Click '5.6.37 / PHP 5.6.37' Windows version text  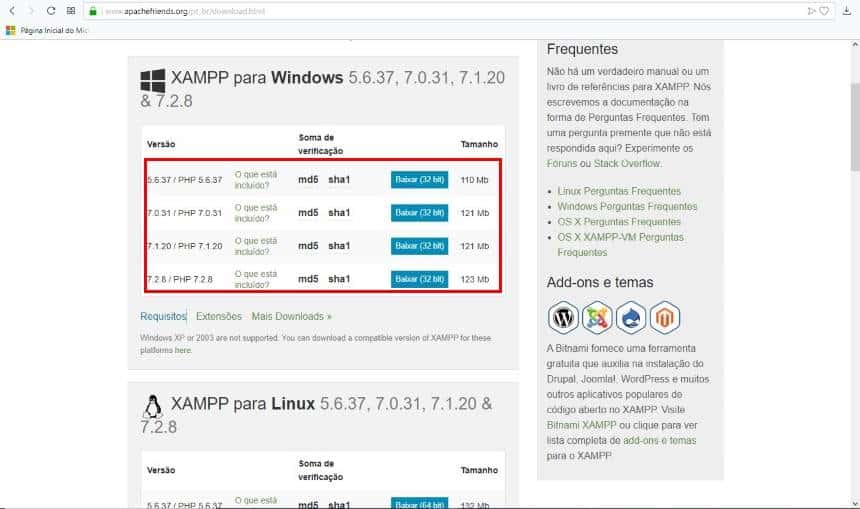point(184,180)
